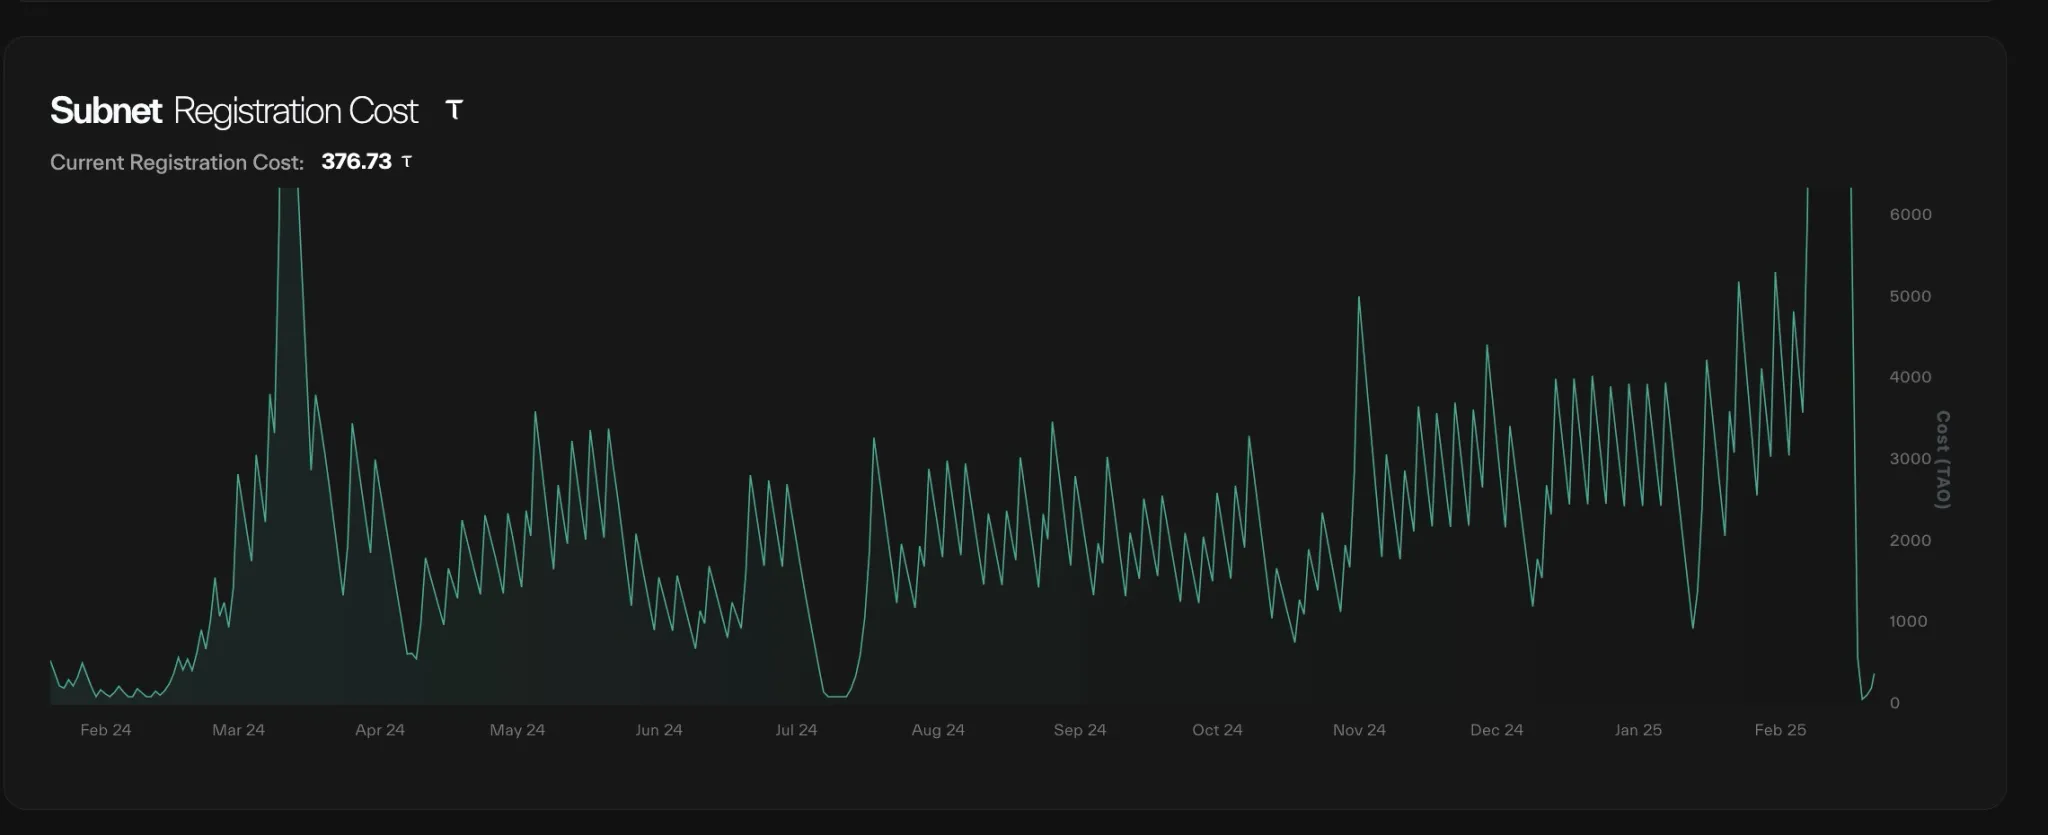Click the Feb 25 x-axis label
Image resolution: width=2048 pixels, height=835 pixels.
pos(1780,730)
